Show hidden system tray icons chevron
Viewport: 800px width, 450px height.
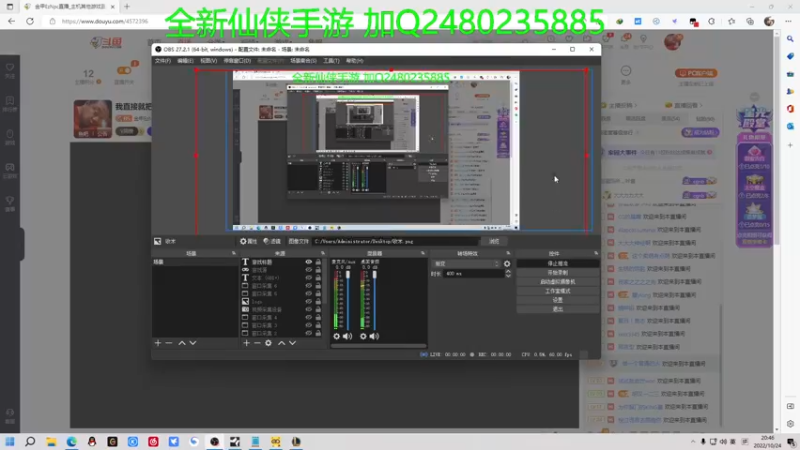693,442
